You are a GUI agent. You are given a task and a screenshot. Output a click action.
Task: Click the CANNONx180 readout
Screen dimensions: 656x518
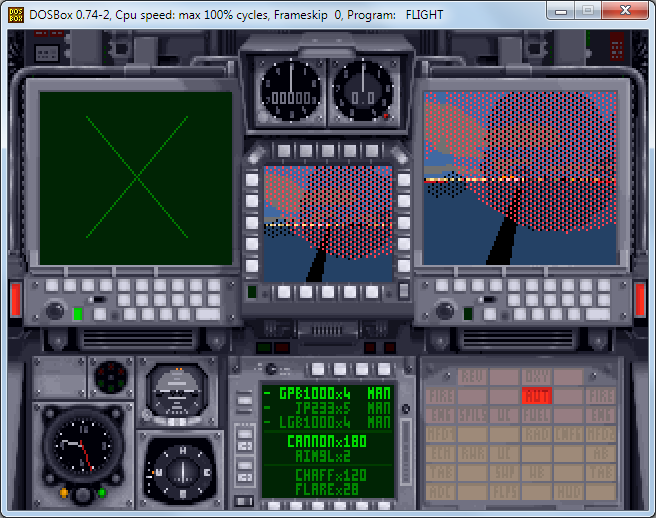[327, 441]
